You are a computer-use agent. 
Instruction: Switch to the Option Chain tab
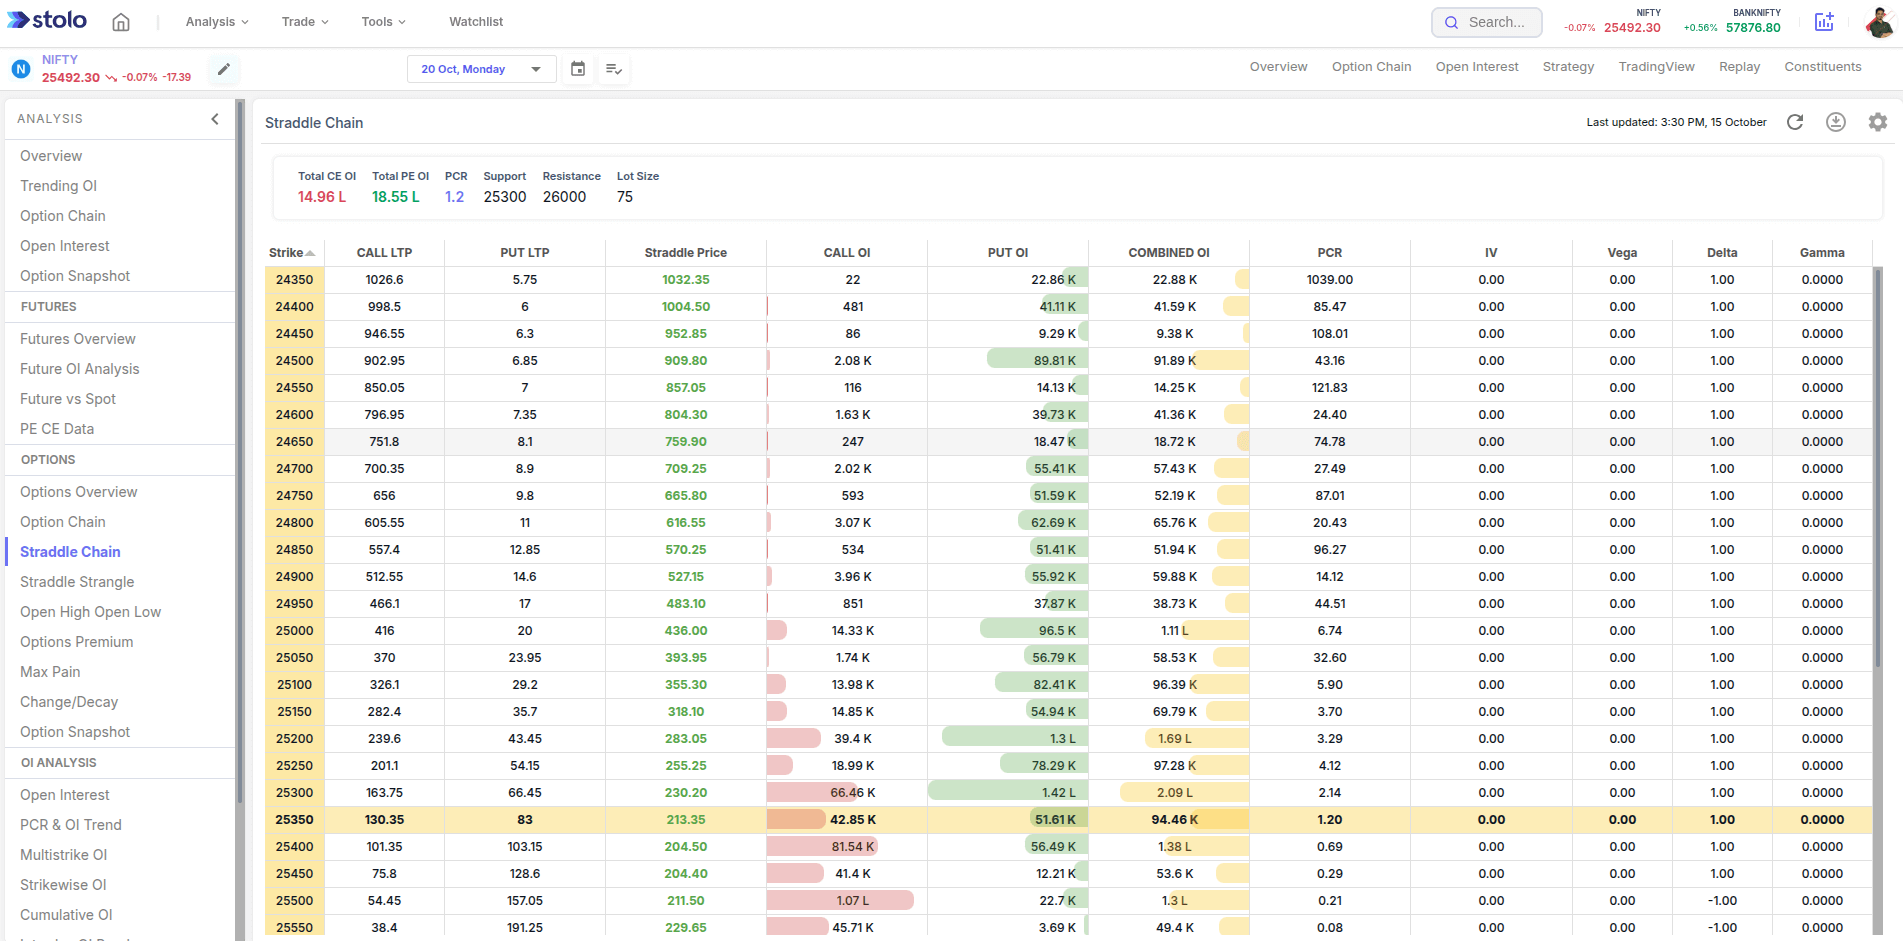click(x=1371, y=67)
